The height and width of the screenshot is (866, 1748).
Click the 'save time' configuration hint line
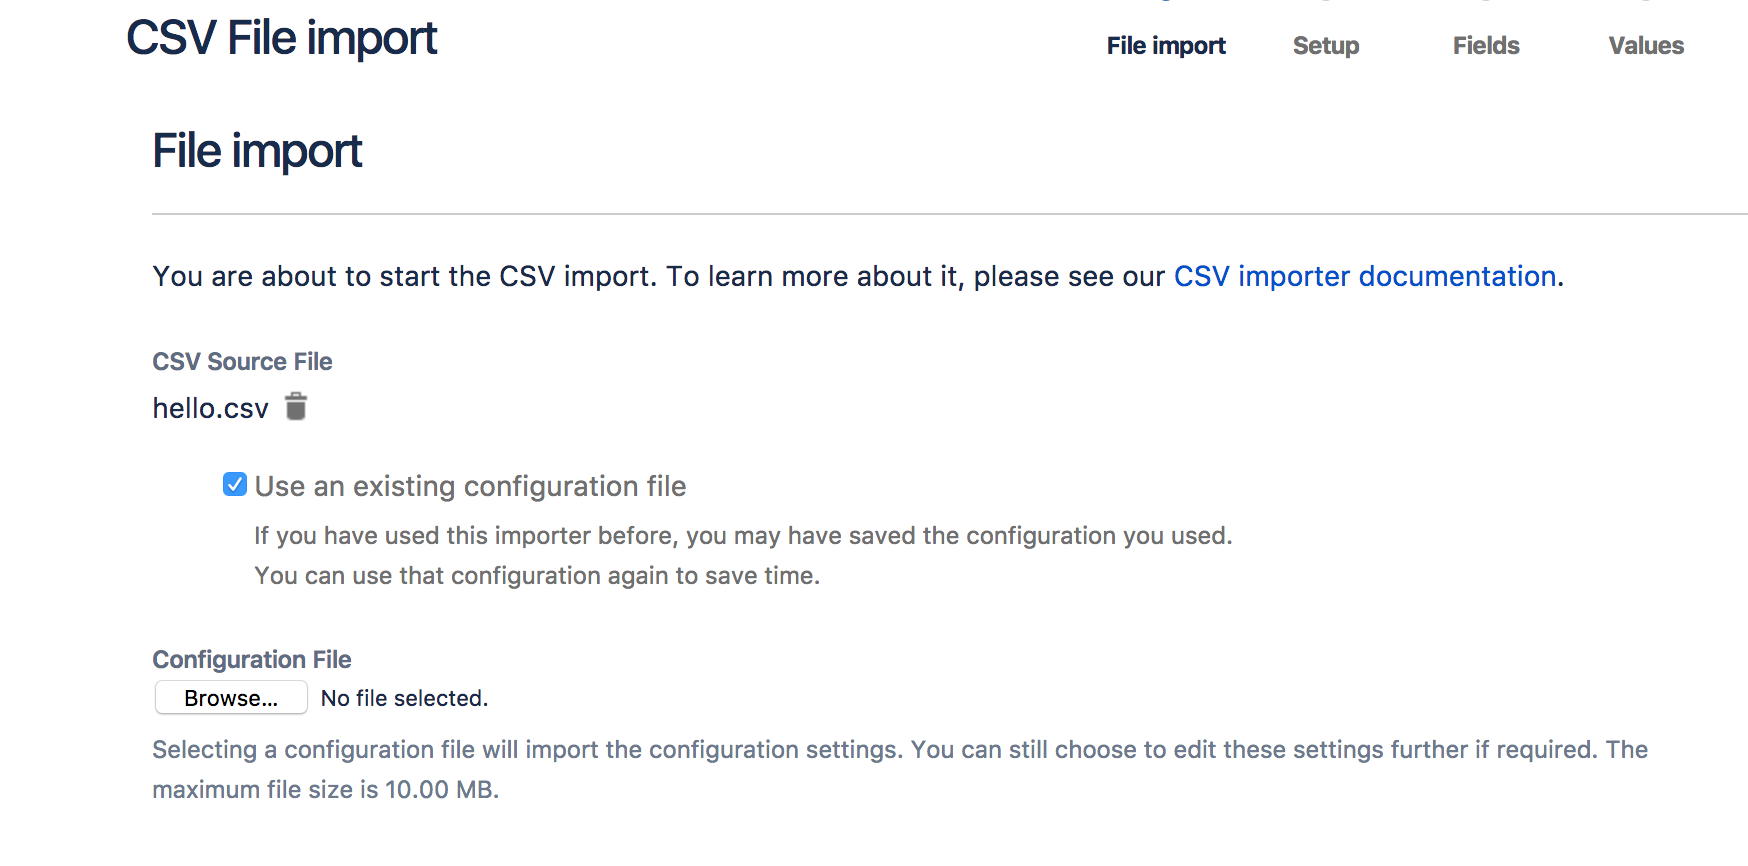[x=537, y=576]
